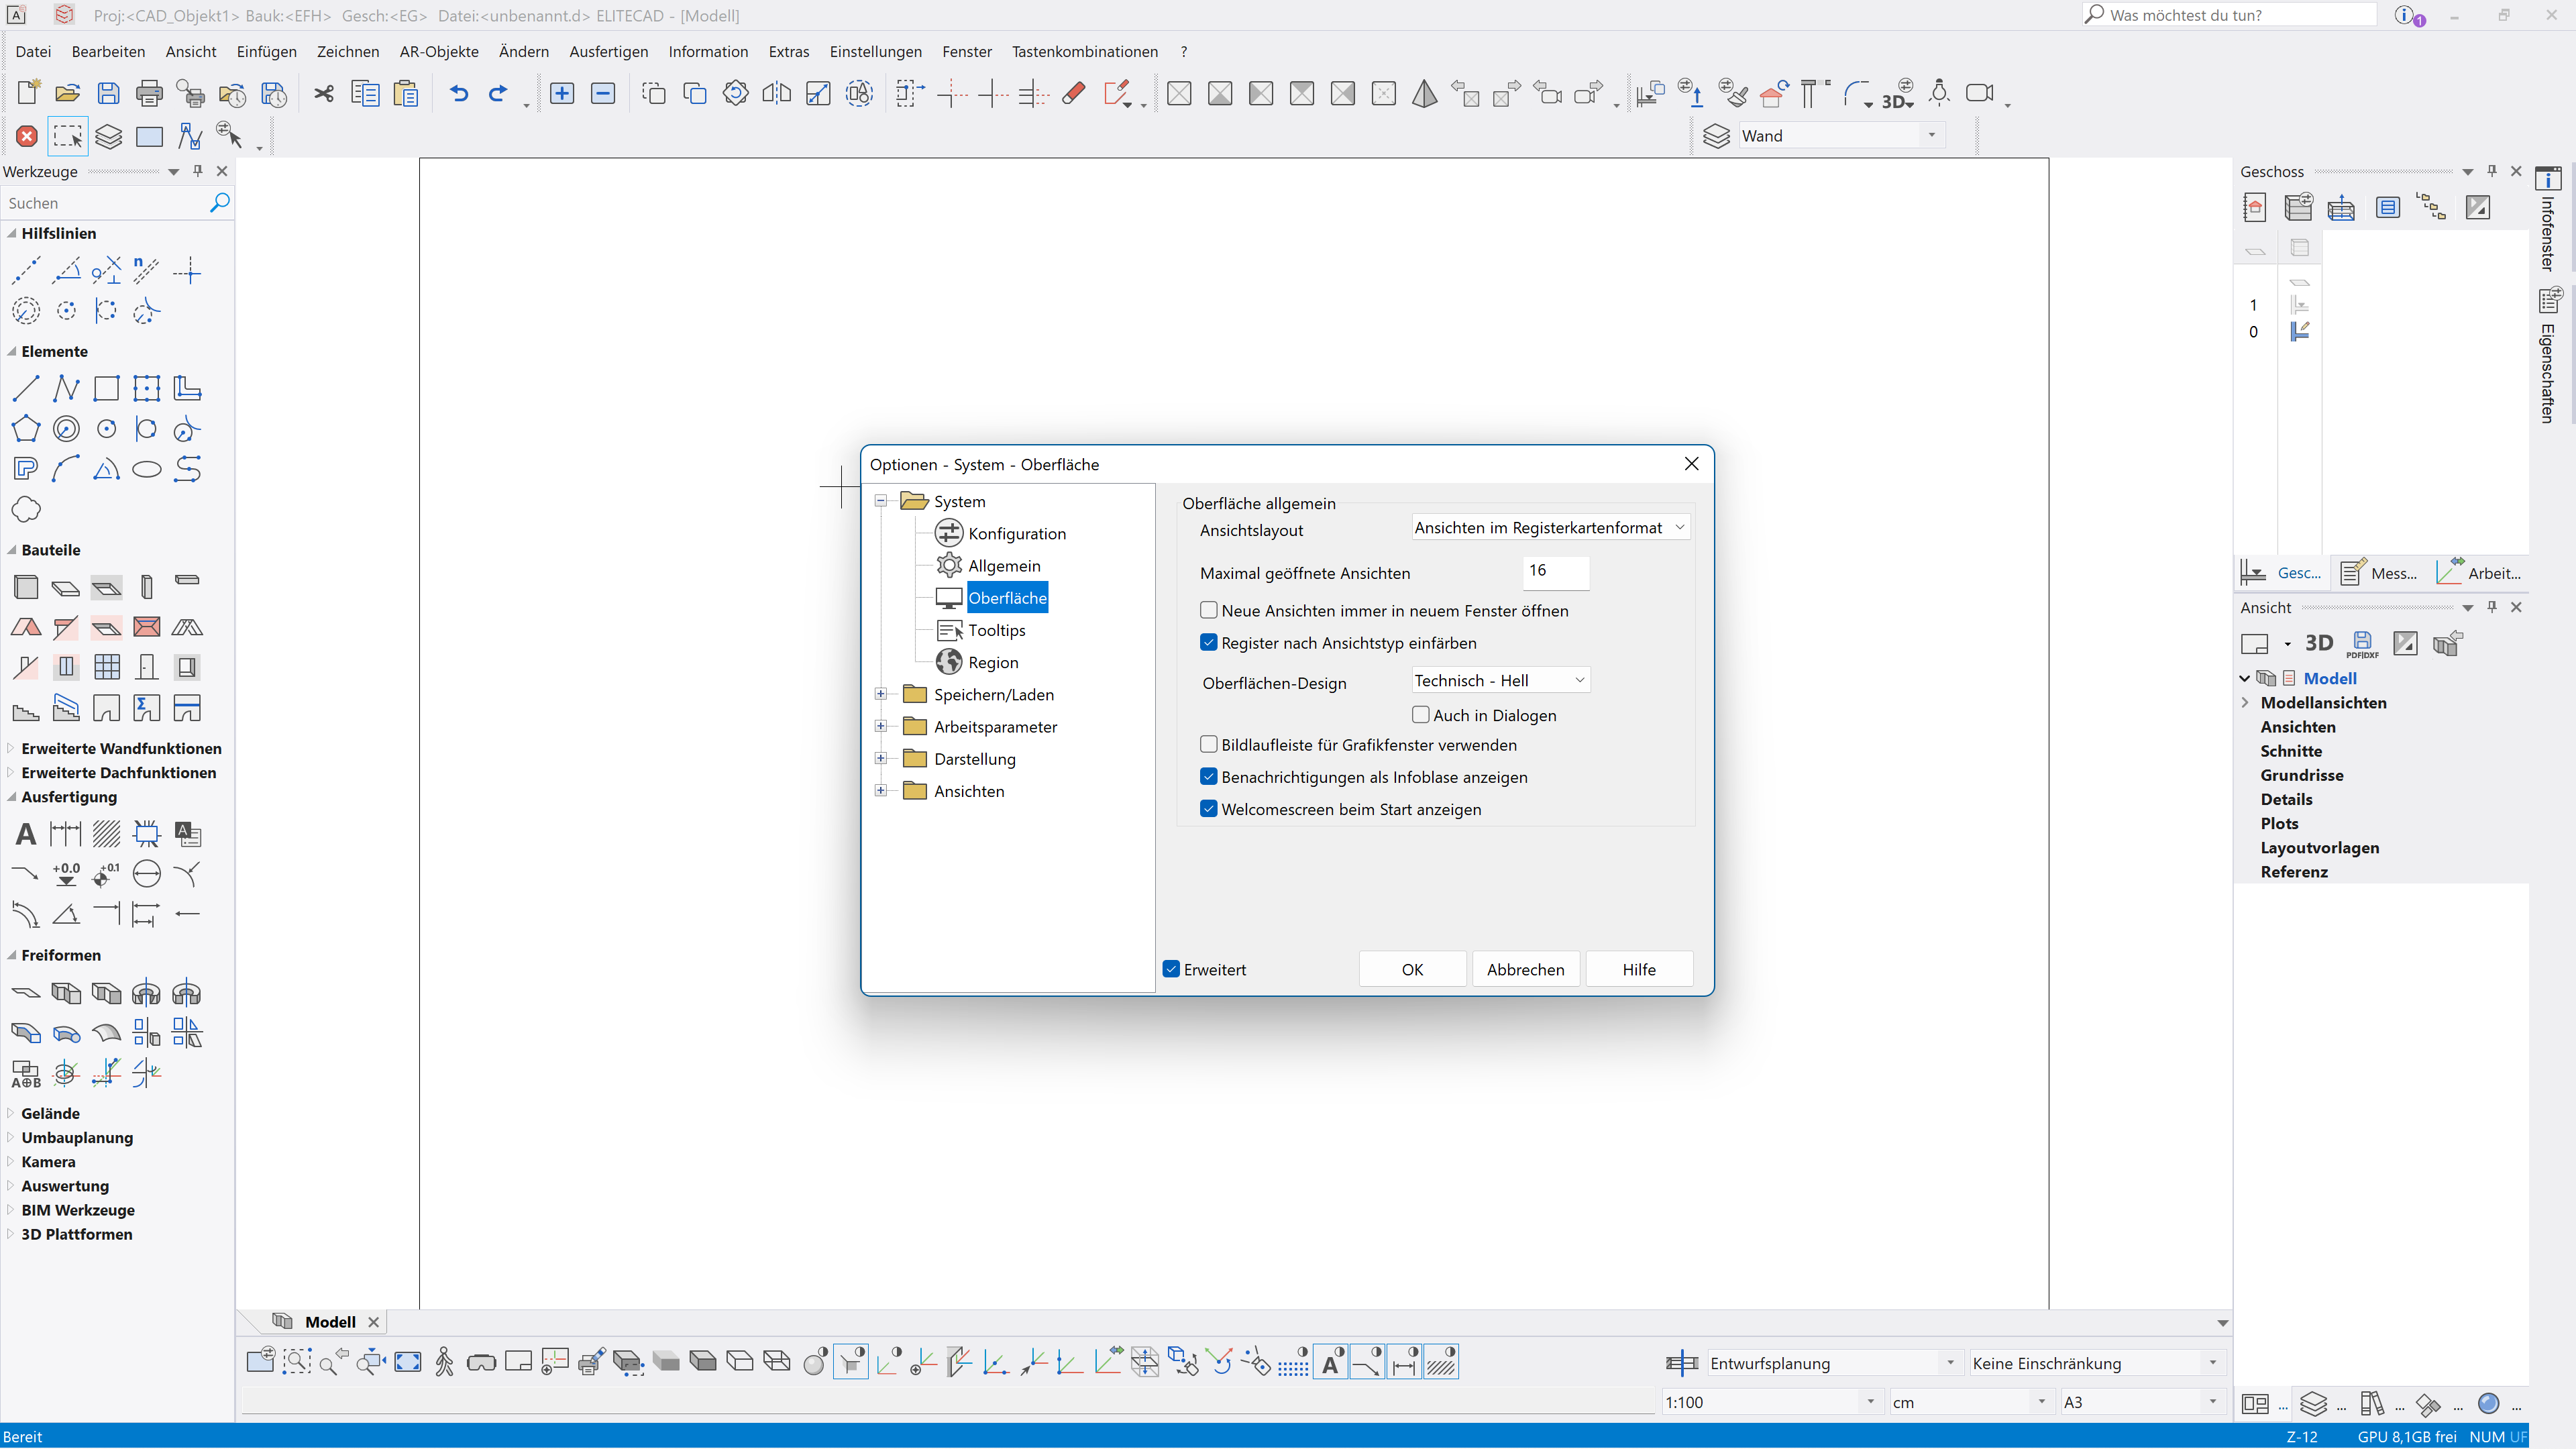This screenshot has height=1449, width=2576.
Task: Select the Ellipse tool under Elemente
Action: (147, 469)
